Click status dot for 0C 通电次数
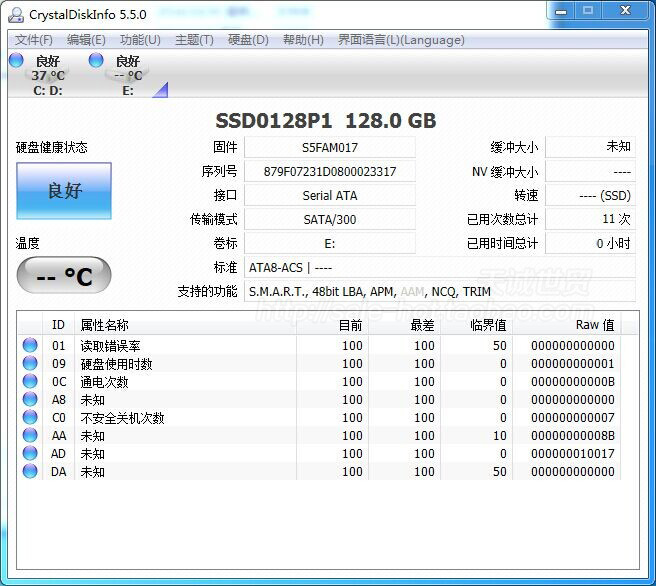The height and width of the screenshot is (586, 656). pyautogui.click(x=30, y=381)
